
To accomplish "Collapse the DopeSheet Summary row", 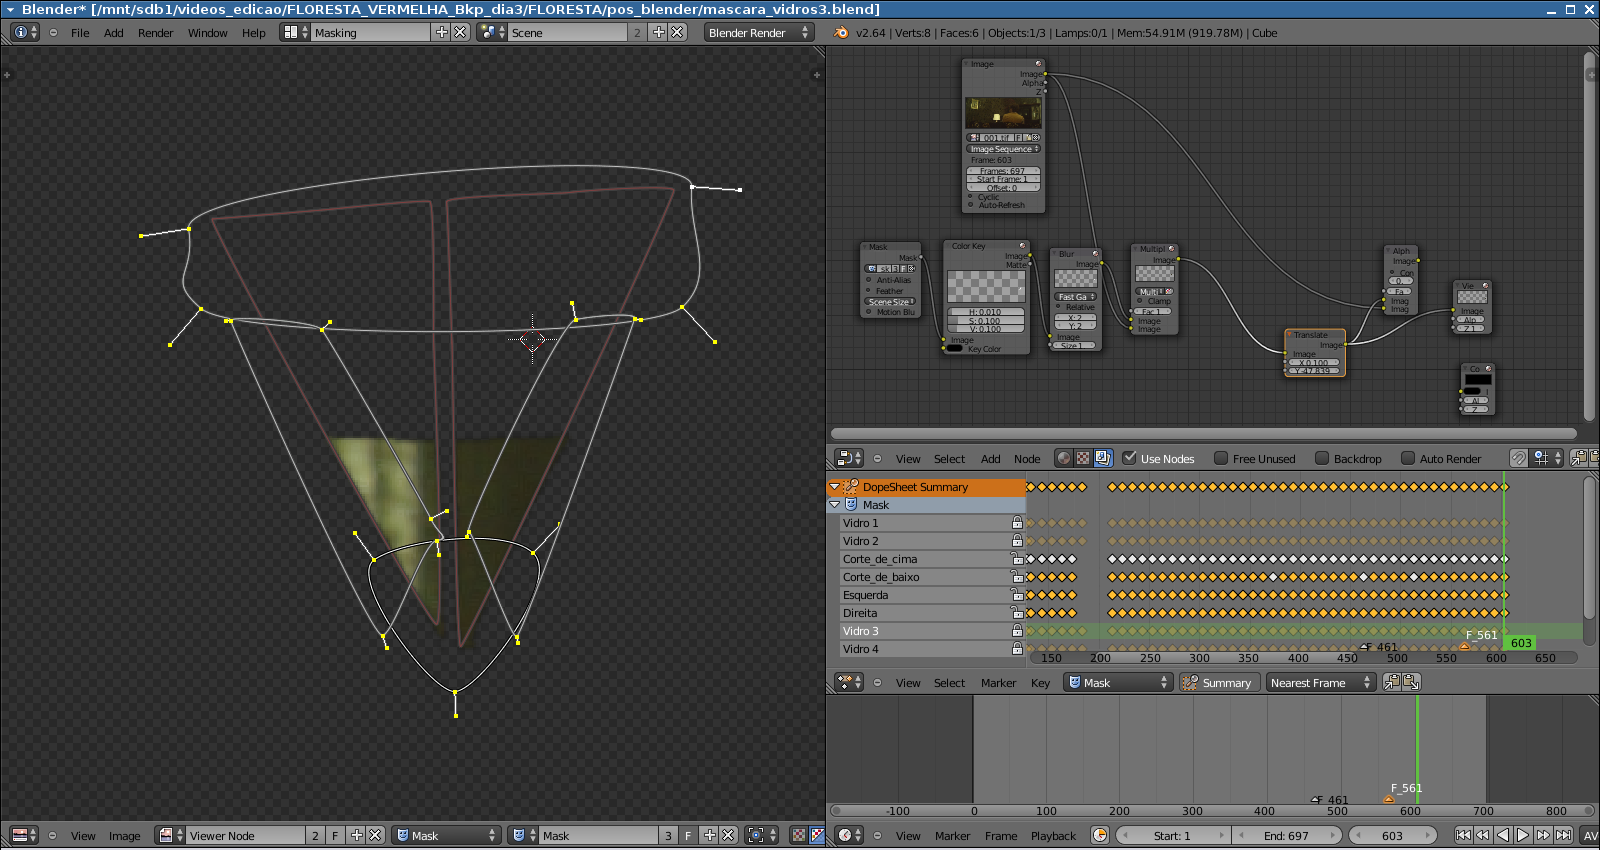I will click(835, 487).
